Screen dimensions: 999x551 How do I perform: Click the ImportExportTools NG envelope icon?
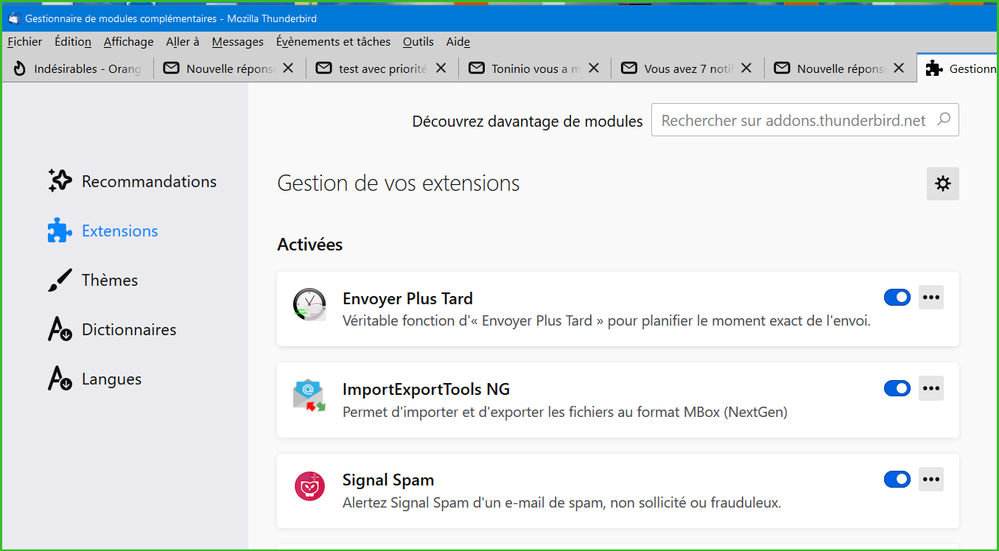309,396
